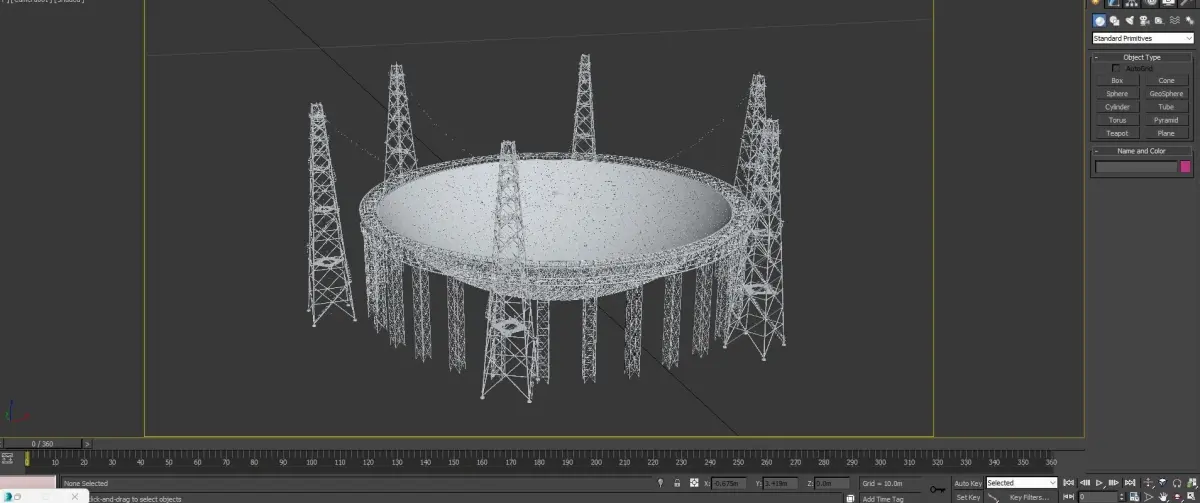1200x503 pixels.
Task: Click frame 100 on the timeline
Action: tap(311, 462)
